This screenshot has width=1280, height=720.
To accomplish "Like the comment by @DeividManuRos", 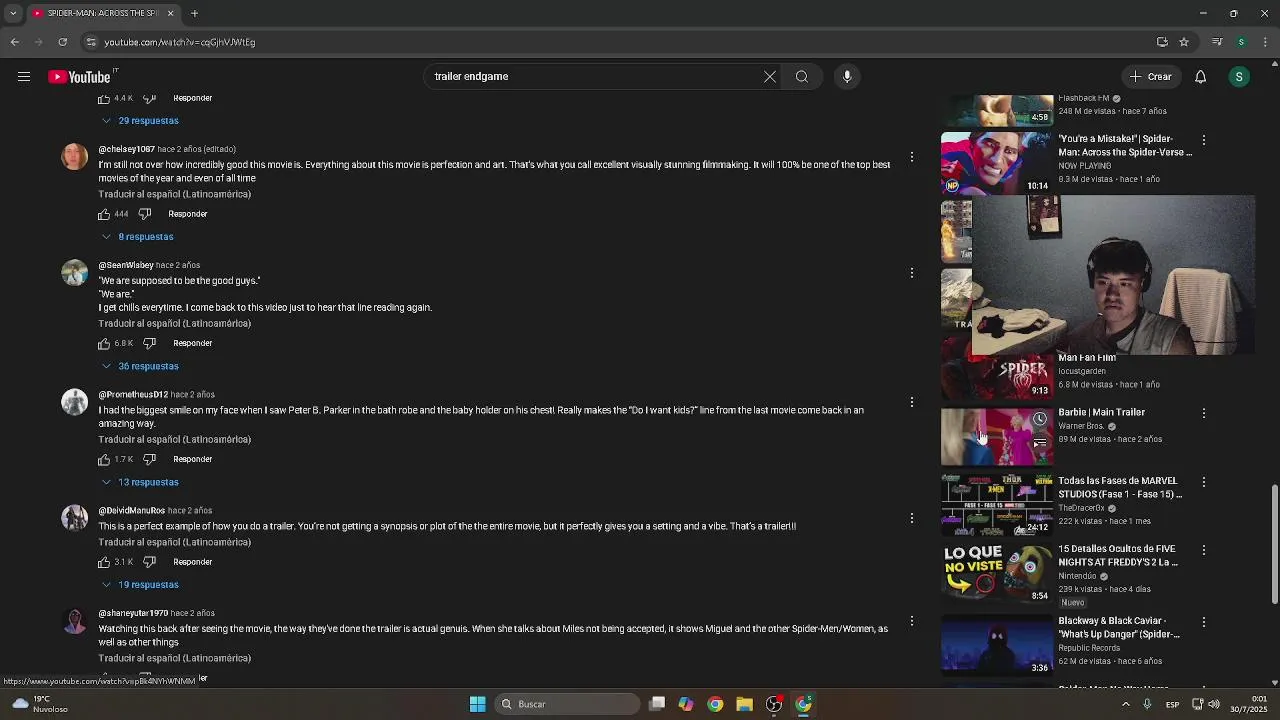I will [x=104, y=562].
